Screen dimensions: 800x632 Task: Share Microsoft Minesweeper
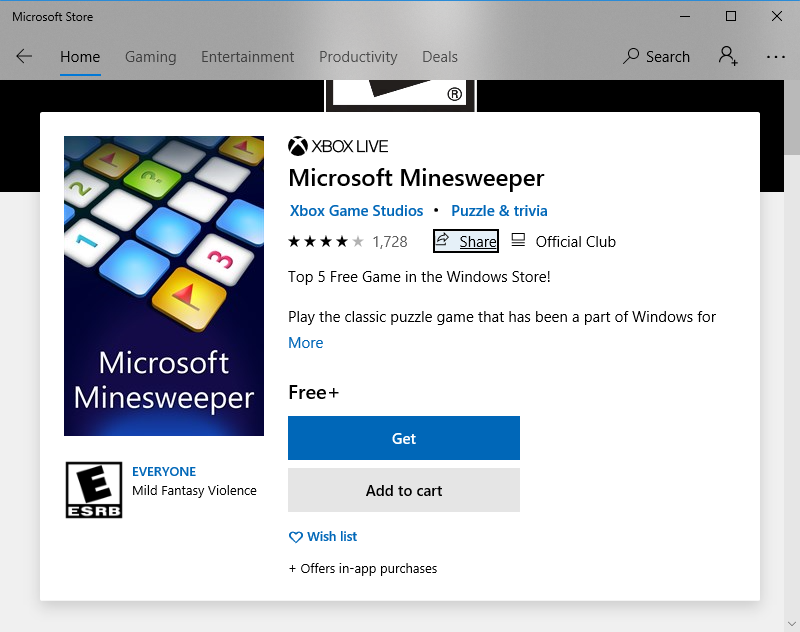[466, 241]
